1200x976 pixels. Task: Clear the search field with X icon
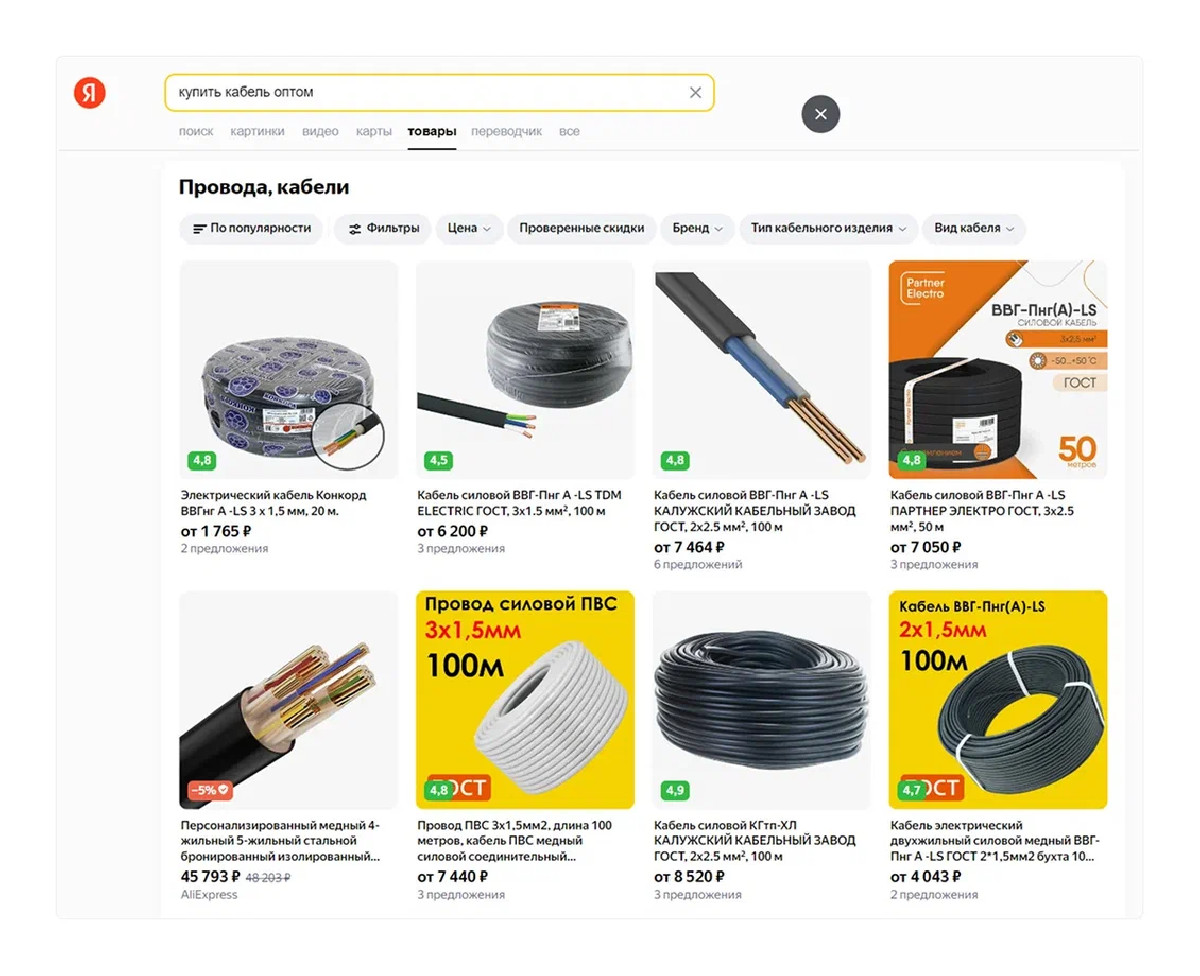coord(695,92)
